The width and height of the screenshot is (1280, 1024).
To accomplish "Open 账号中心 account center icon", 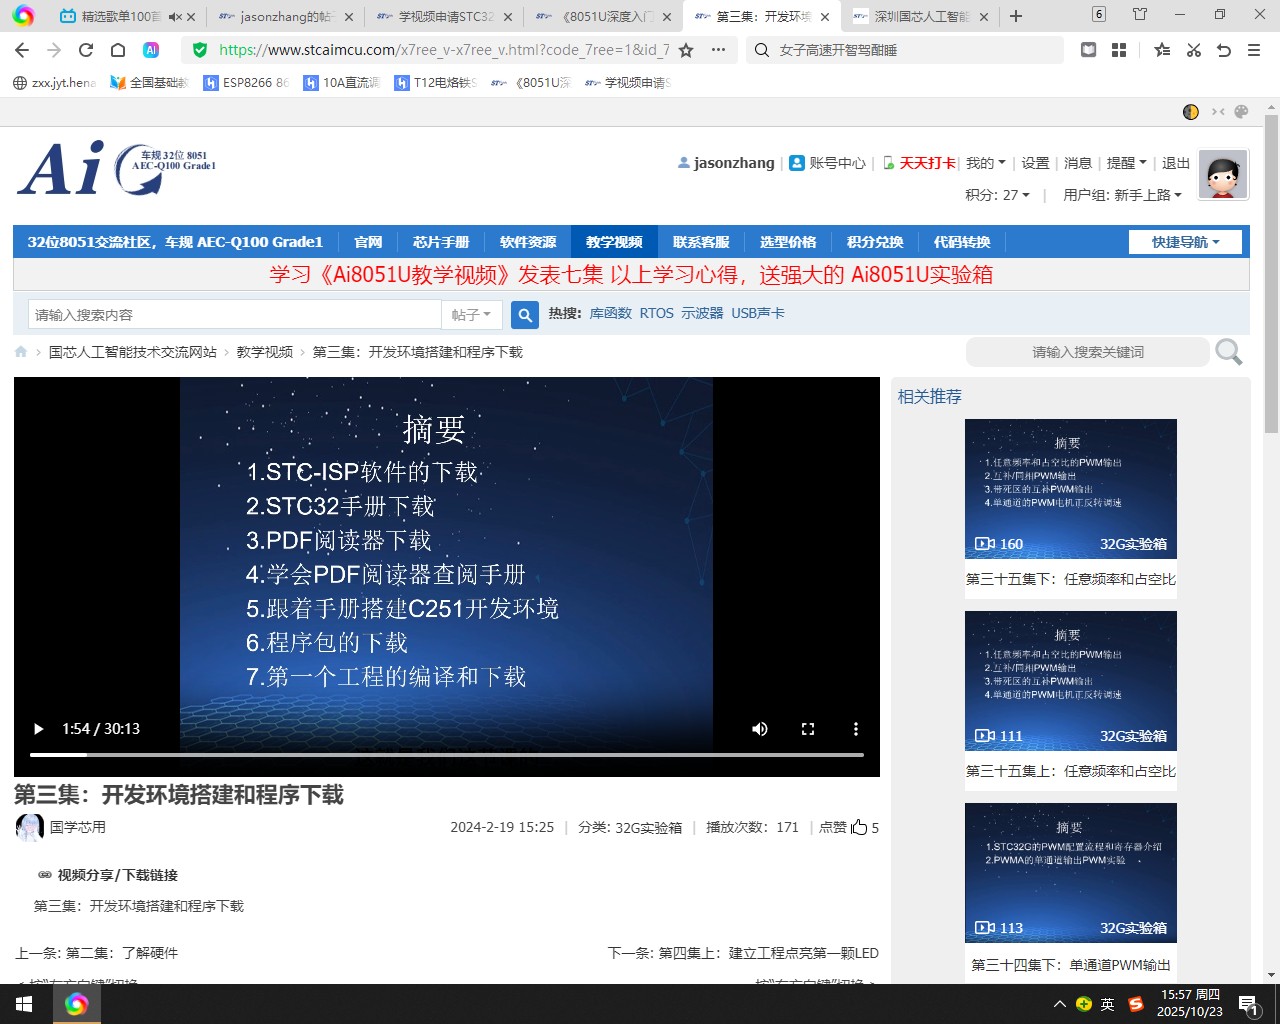I will (797, 162).
